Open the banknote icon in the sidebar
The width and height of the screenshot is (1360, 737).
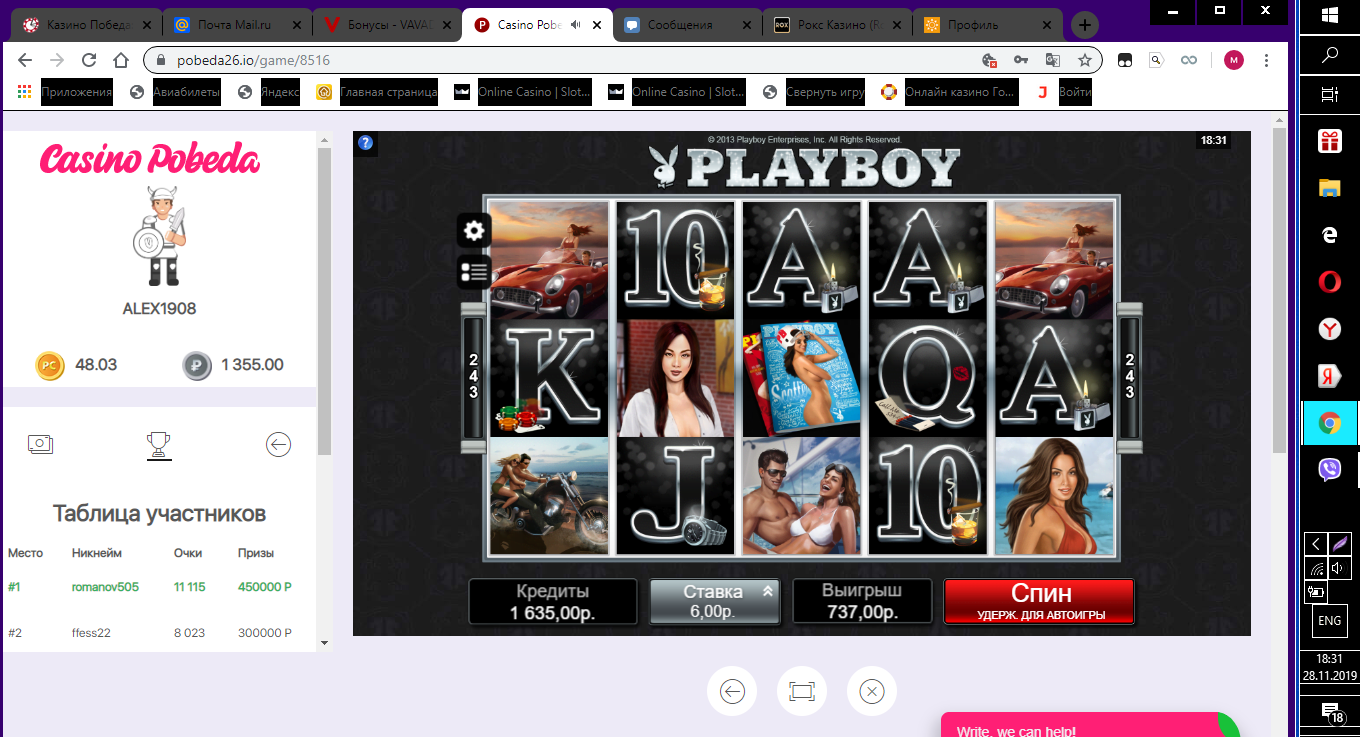pyautogui.click(x=40, y=444)
